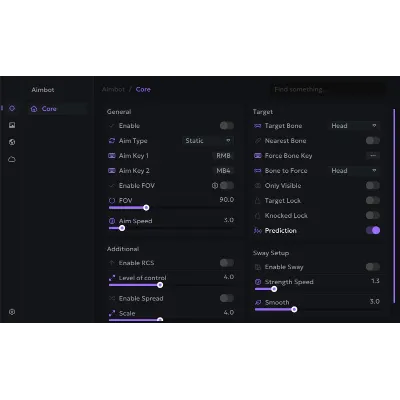Open the cloud-icon sidebar section
This screenshot has height=400, width=400.
pos(12,159)
